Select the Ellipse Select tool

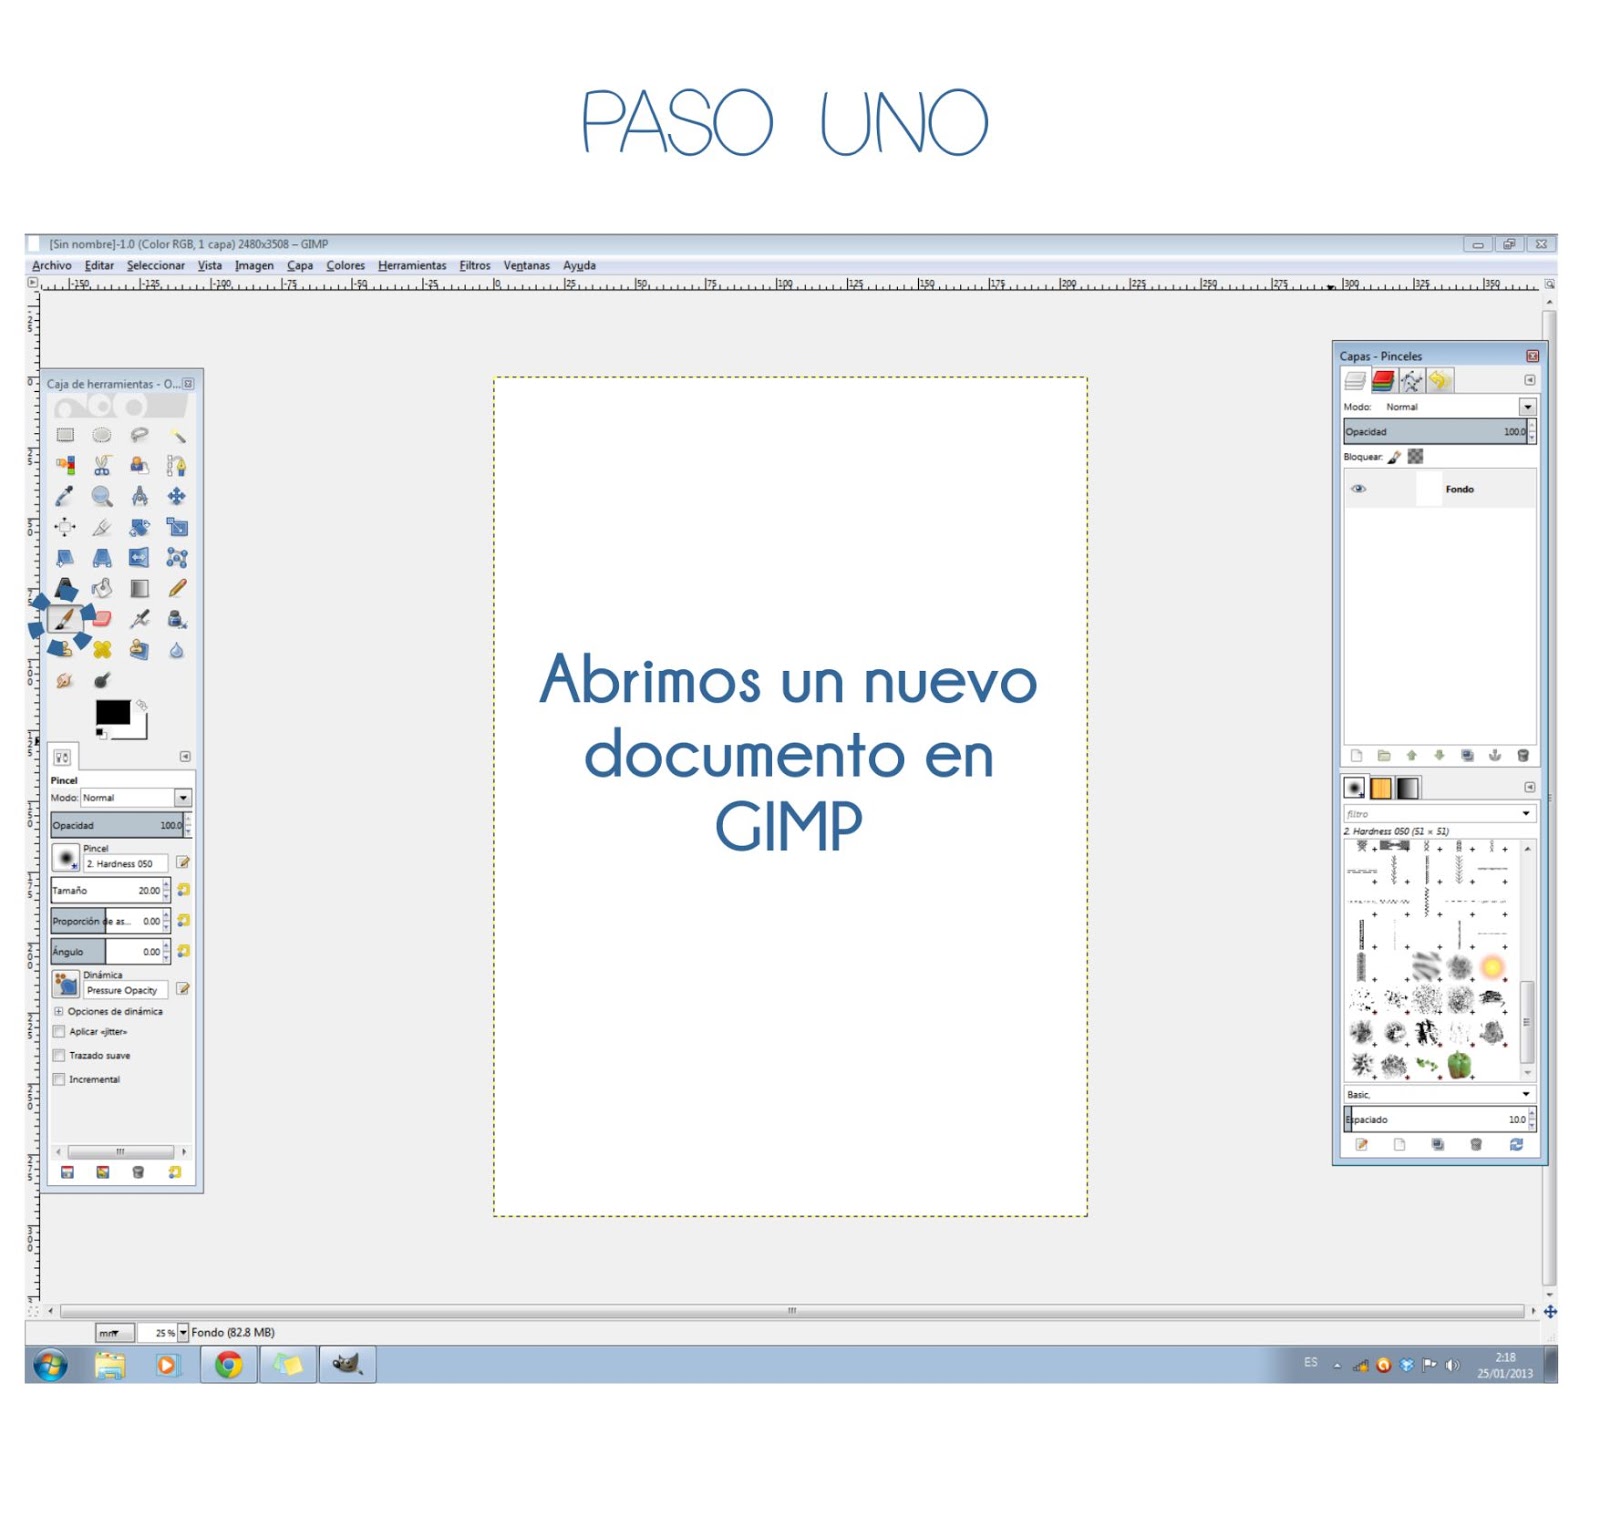102,435
